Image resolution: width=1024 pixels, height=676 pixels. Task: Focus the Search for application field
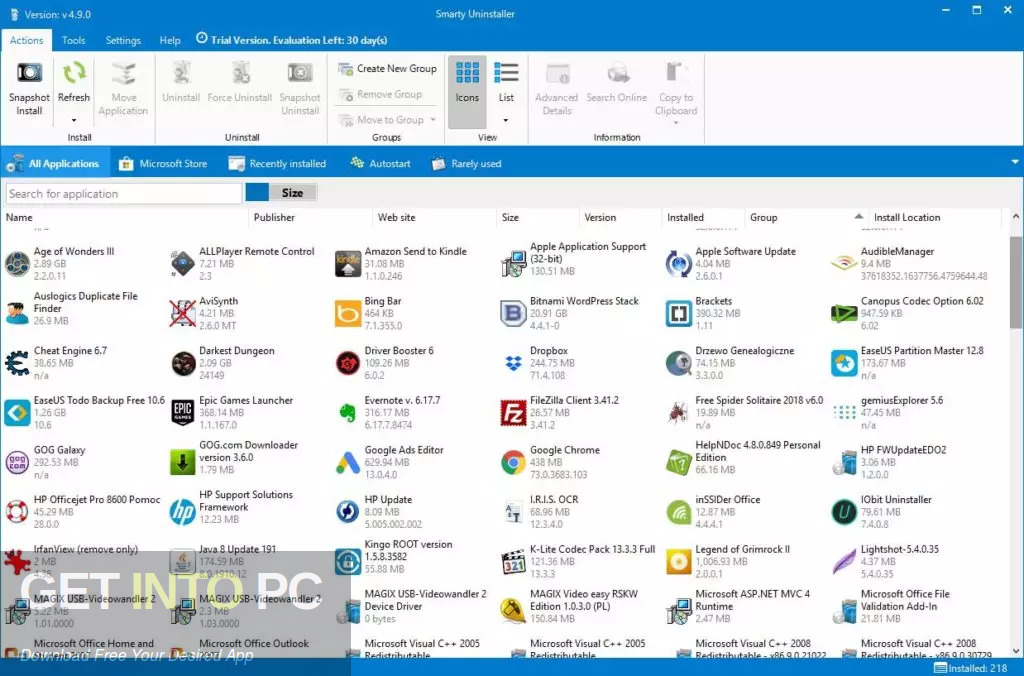point(124,193)
